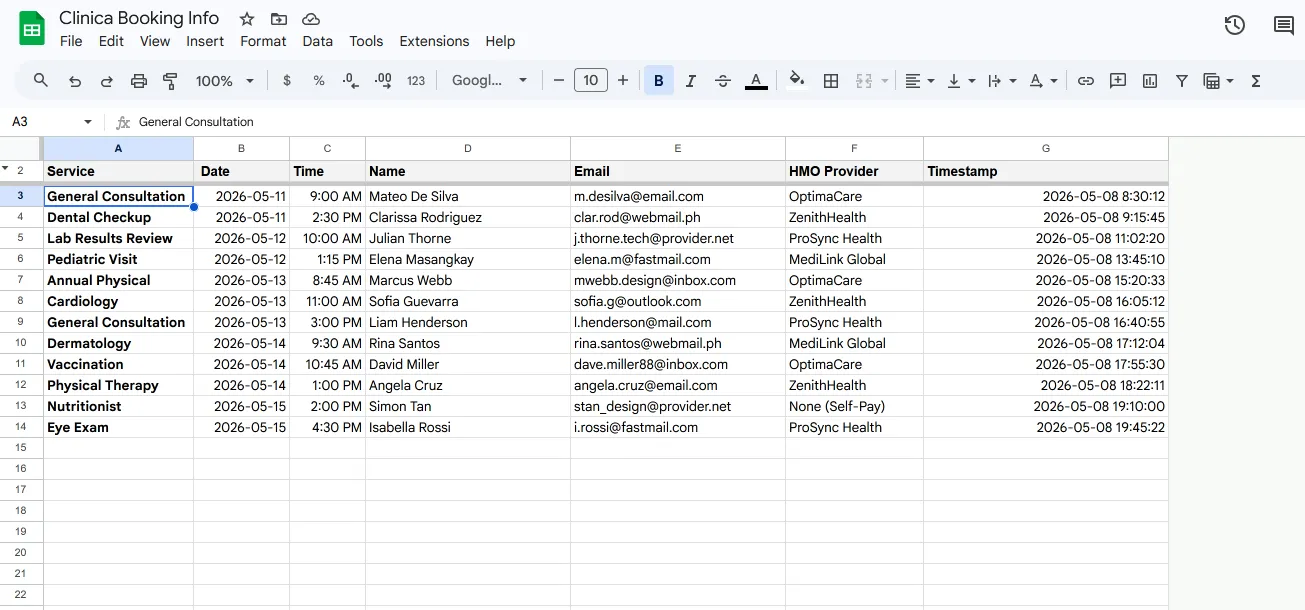Select column F header

pyautogui.click(x=854, y=148)
